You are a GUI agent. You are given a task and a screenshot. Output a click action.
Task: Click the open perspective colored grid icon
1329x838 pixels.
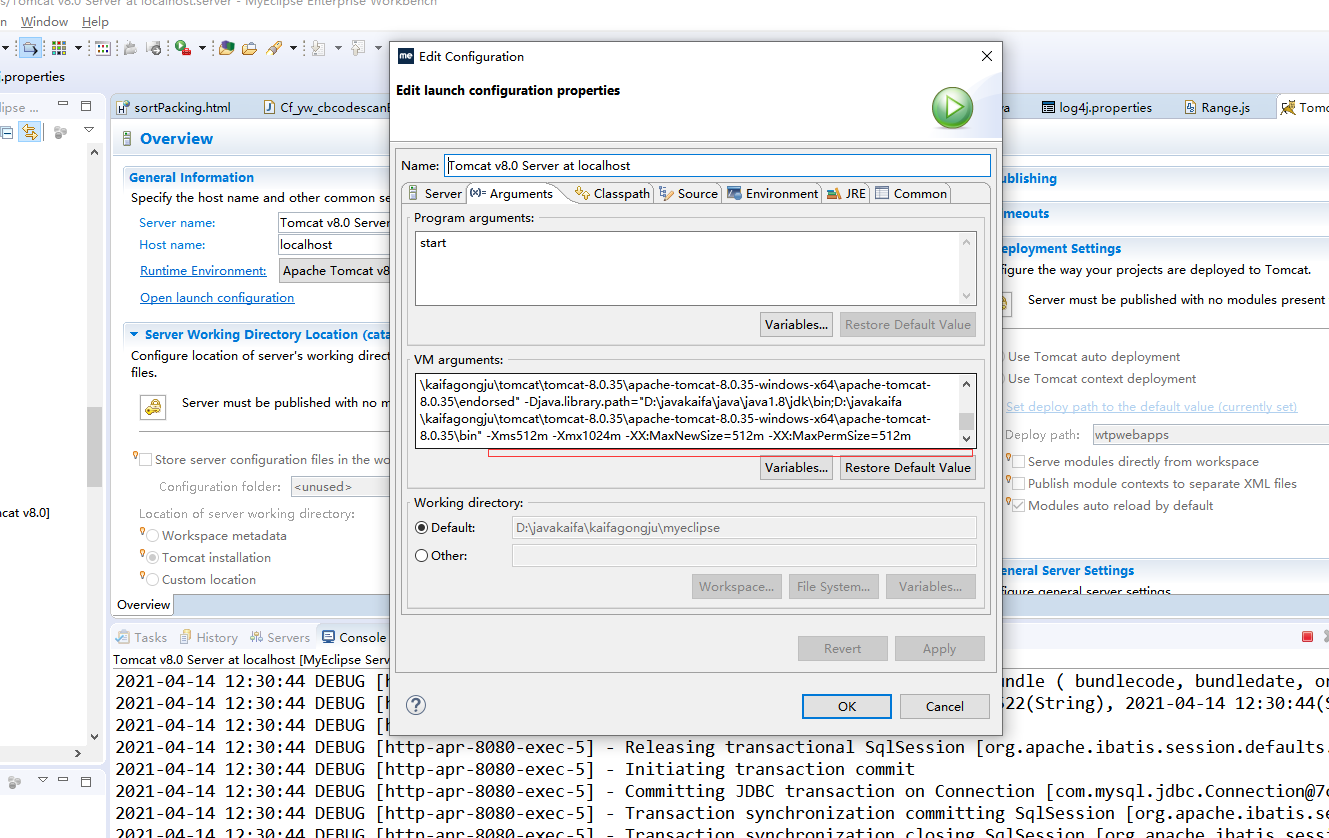point(59,48)
